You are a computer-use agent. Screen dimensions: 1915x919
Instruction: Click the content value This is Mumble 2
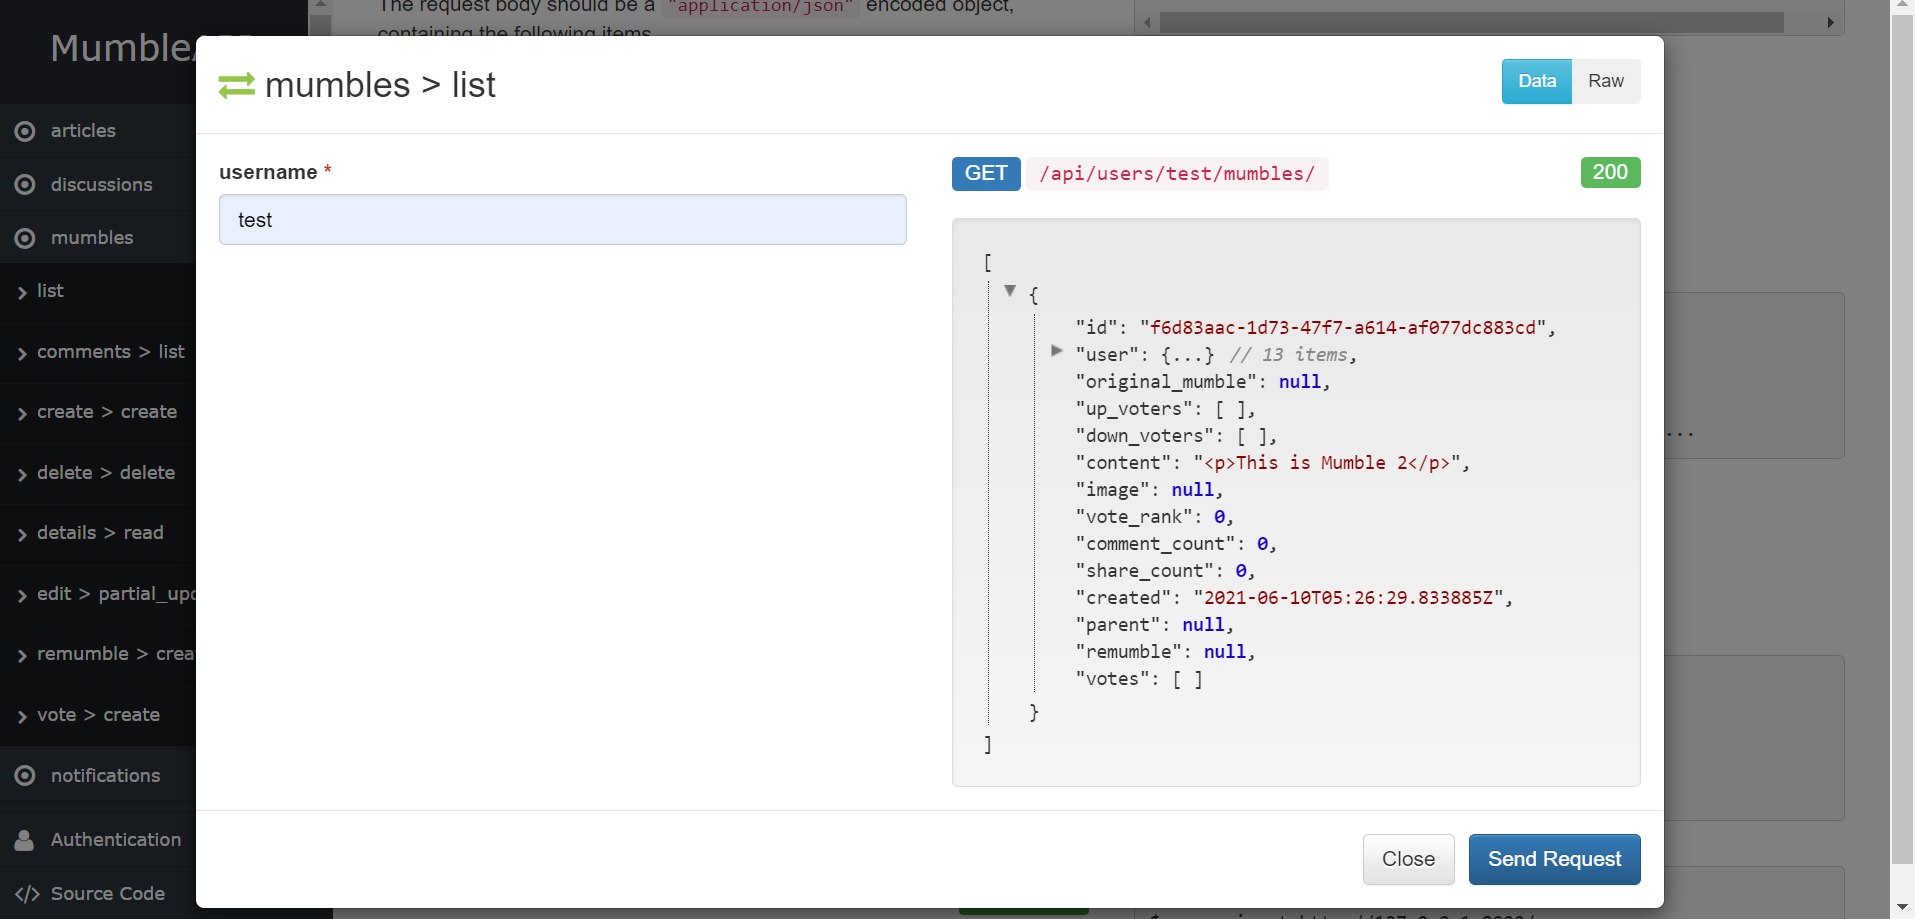click(1327, 463)
